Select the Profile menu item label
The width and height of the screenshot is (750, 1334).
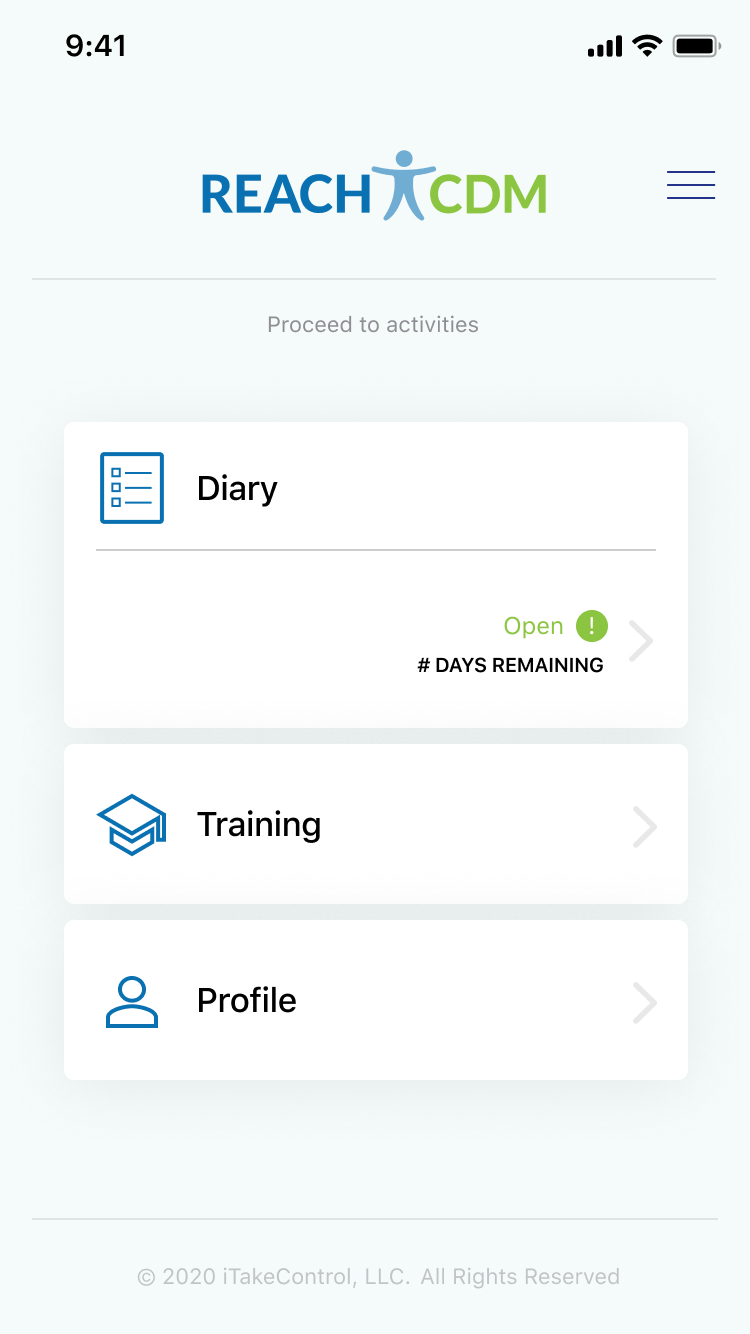click(x=247, y=1001)
